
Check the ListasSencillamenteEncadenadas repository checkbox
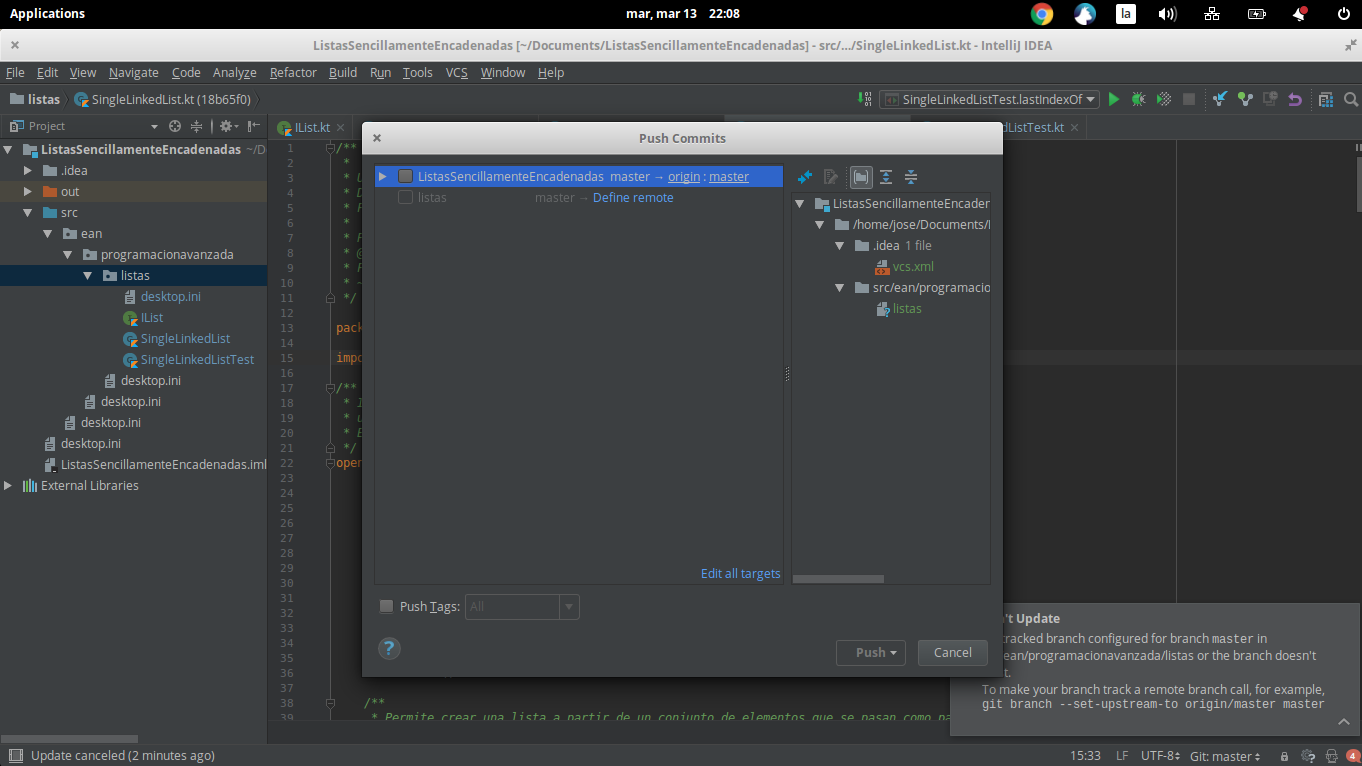(405, 176)
